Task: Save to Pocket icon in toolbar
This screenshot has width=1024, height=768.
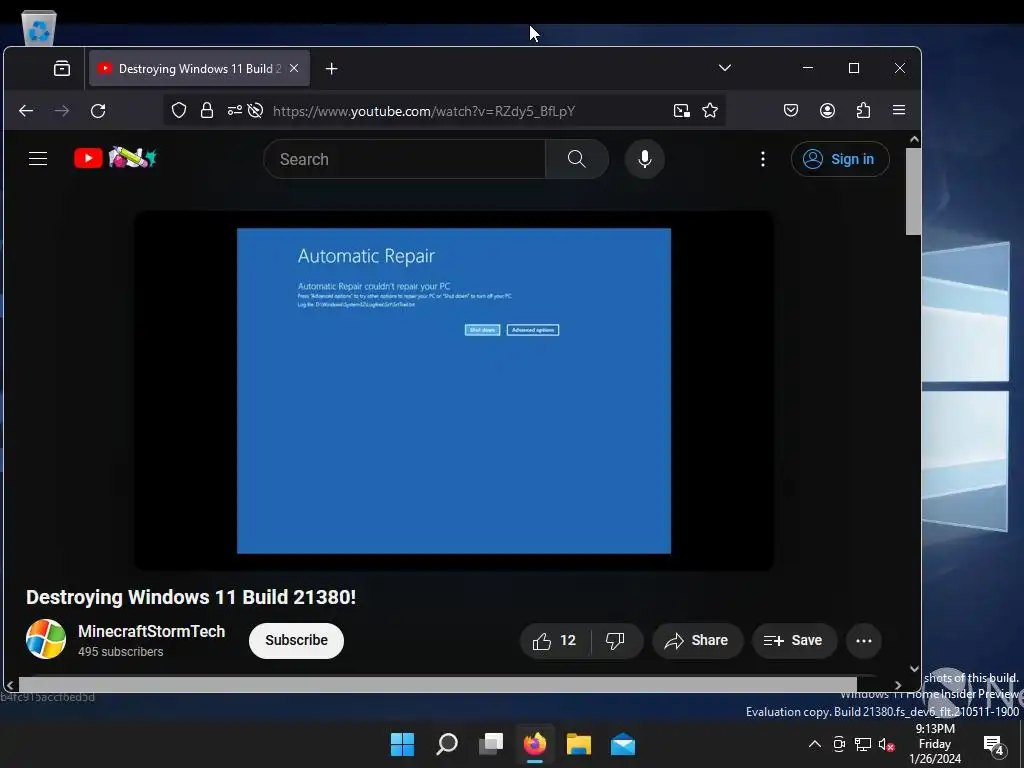Action: point(791,110)
